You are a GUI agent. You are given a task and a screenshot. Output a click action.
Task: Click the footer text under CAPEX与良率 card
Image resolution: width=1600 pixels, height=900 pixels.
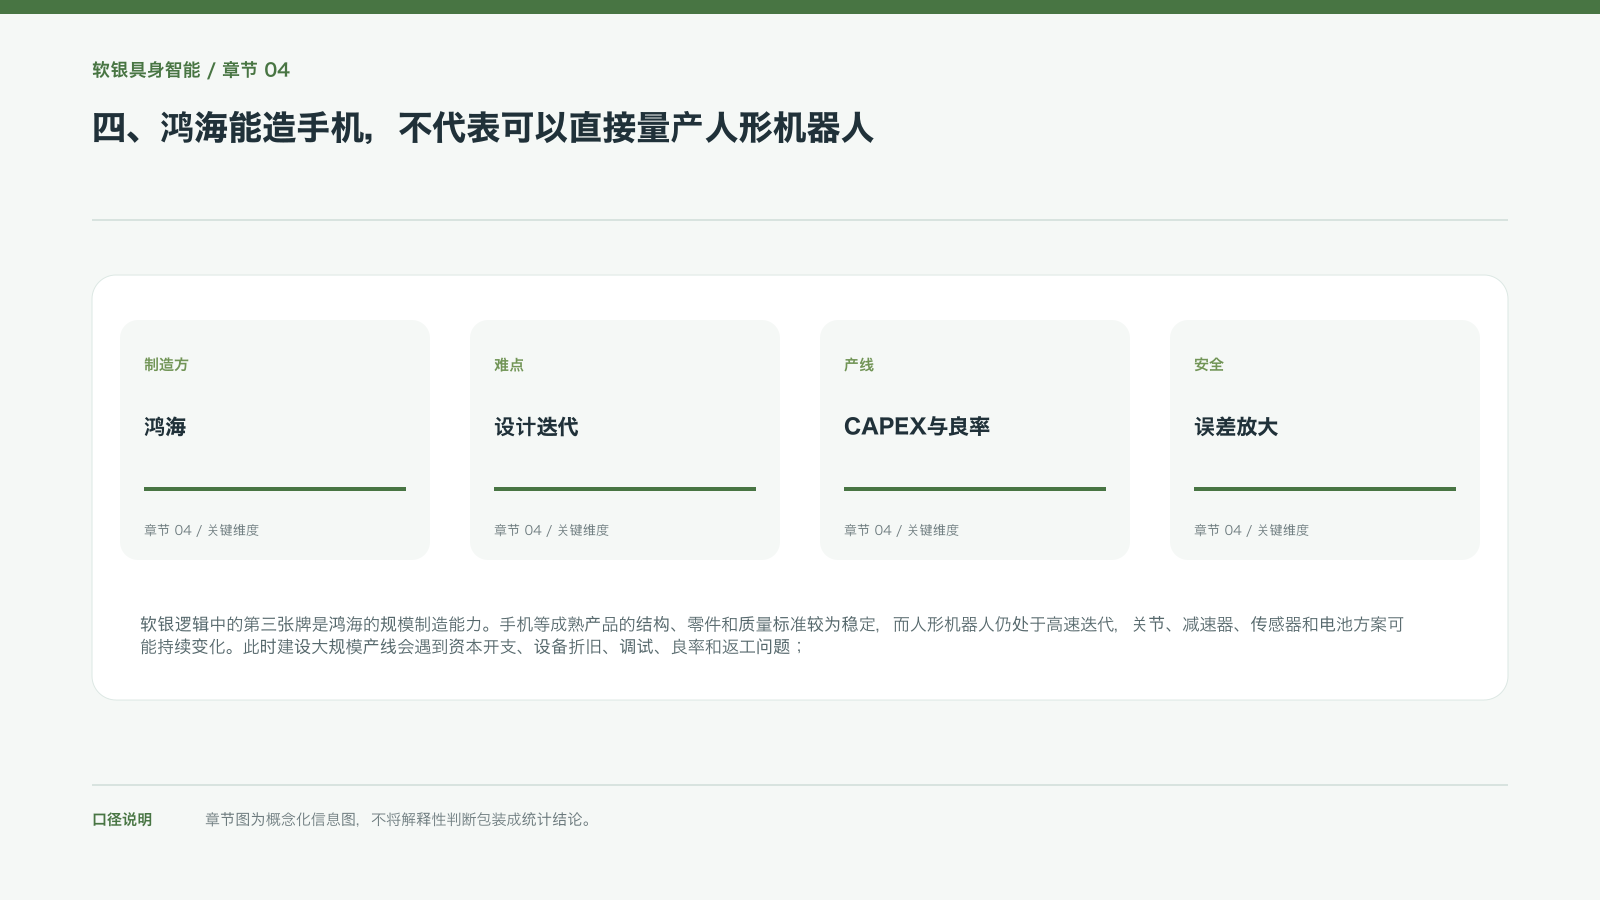click(x=901, y=530)
